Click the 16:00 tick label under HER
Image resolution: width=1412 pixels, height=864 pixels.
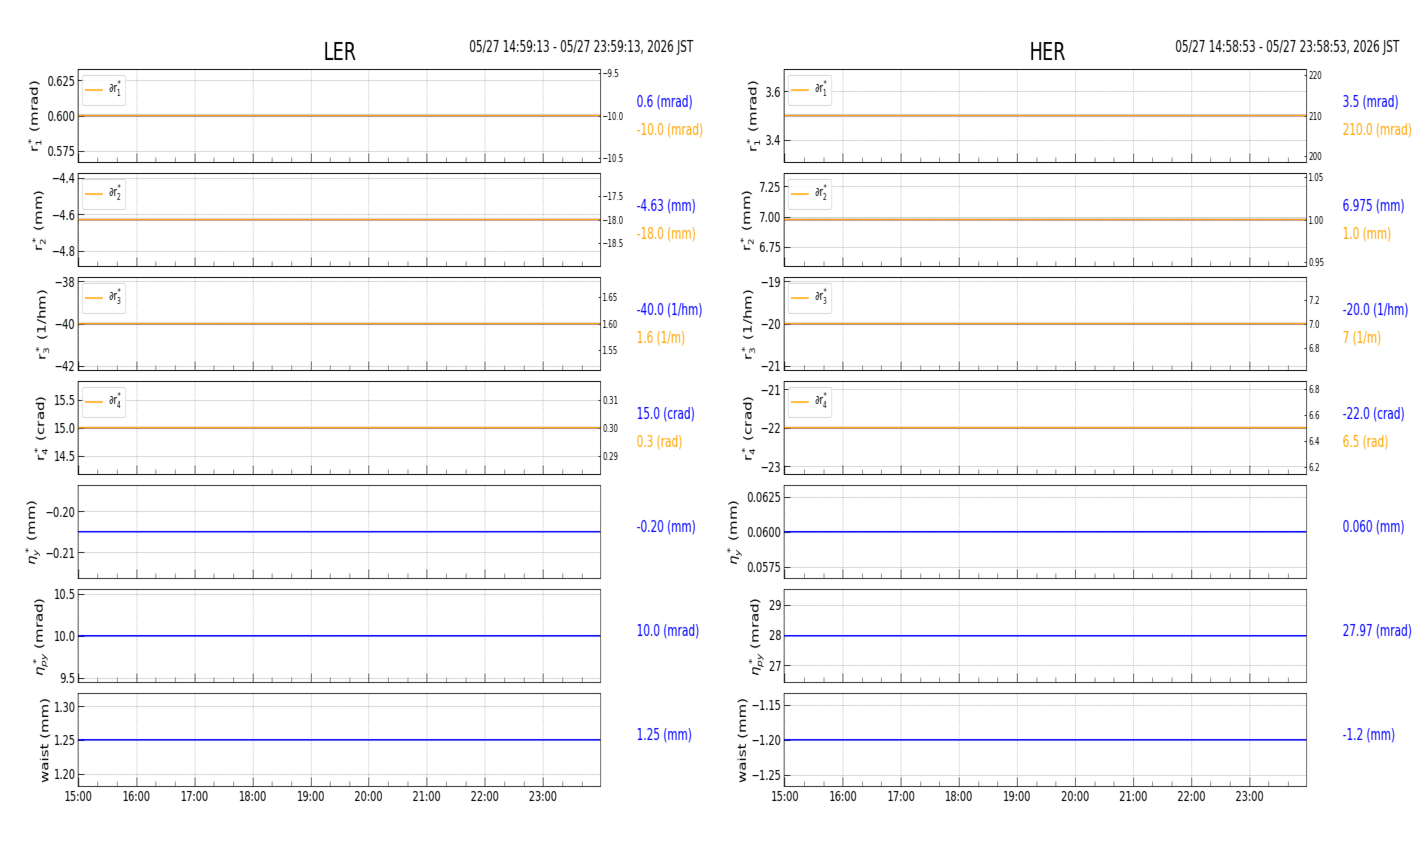click(x=842, y=797)
